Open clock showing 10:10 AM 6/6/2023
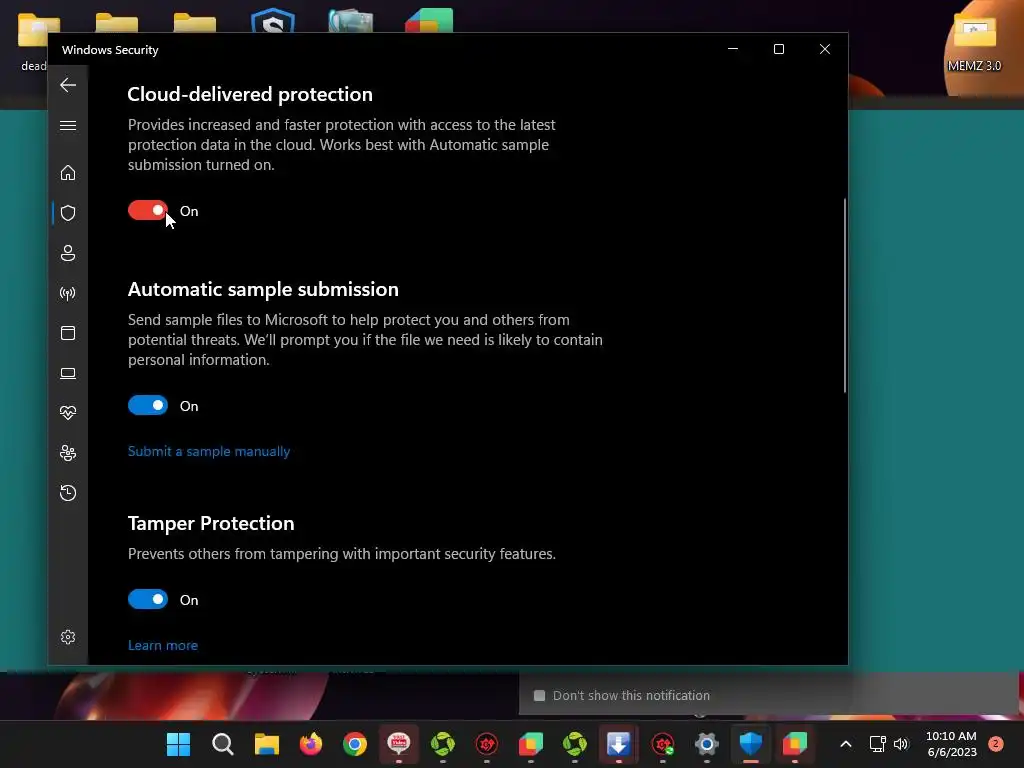 [952, 744]
